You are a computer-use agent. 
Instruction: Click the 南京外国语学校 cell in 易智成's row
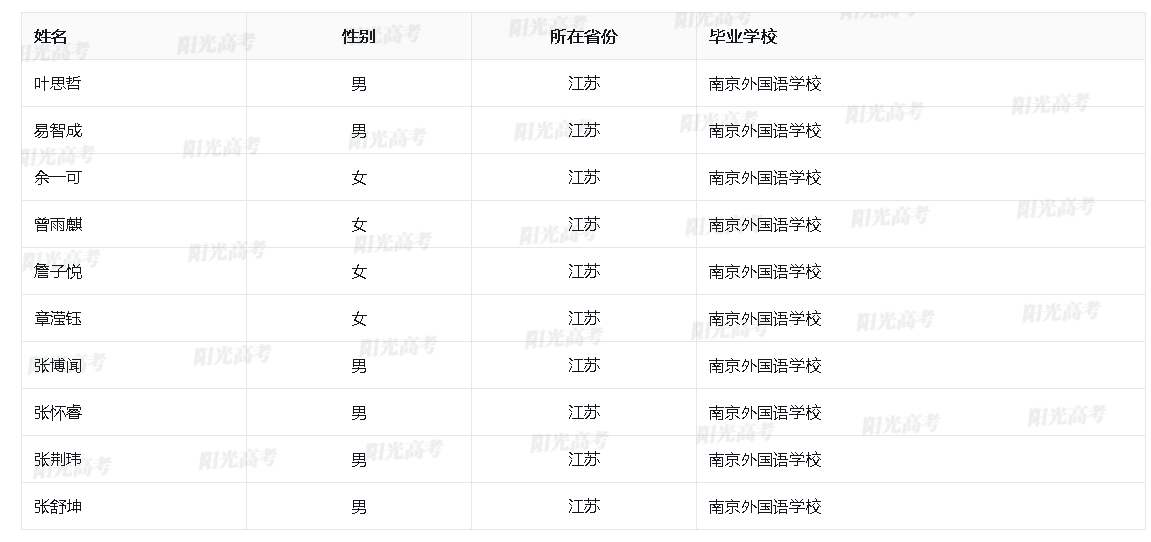765,131
